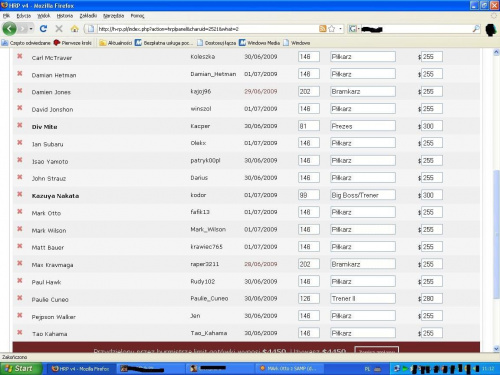This screenshot has height=375, width=500.
Task: Expand the address bar URL dropdown
Action: [340, 29]
